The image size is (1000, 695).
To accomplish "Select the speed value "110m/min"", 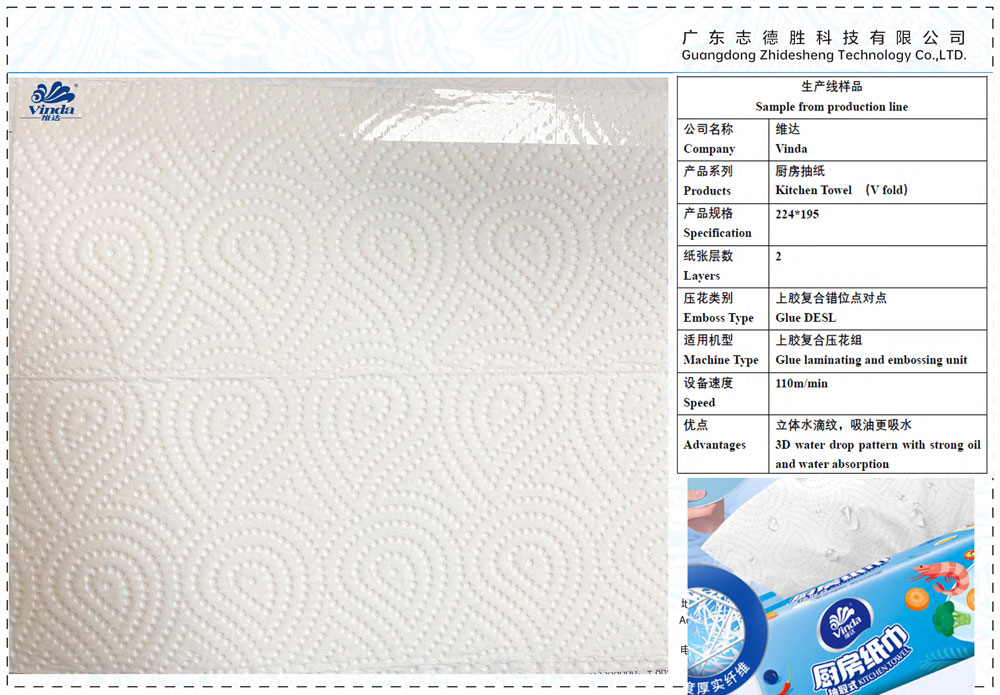I will [x=802, y=383].
